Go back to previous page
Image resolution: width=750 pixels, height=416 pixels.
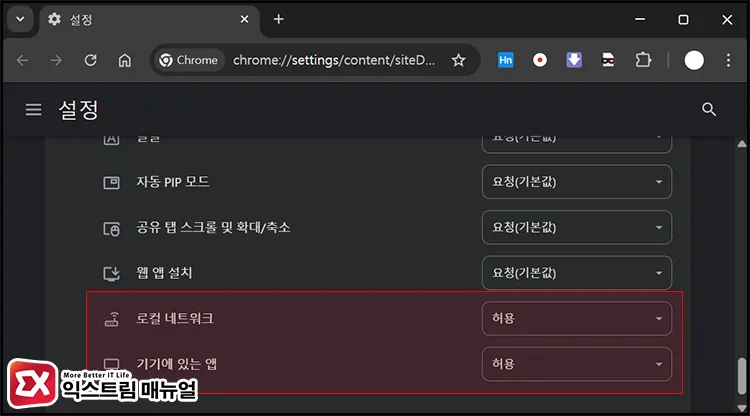pos(22,60)
